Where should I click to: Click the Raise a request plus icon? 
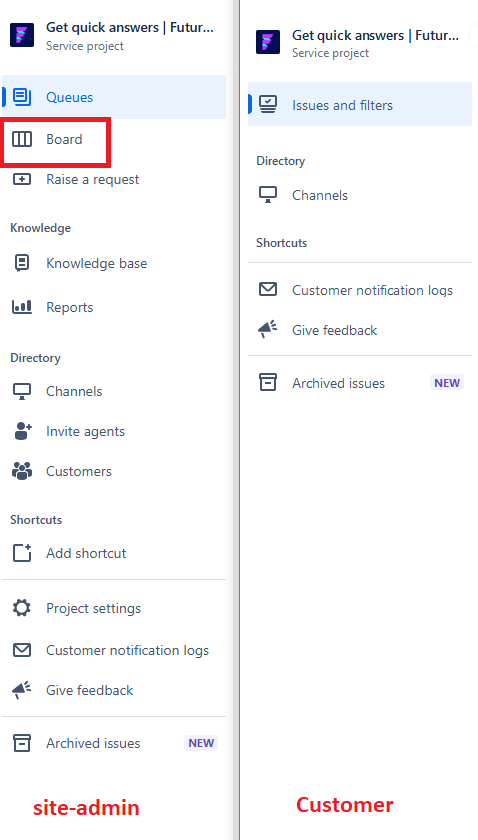tap(22, 179)
